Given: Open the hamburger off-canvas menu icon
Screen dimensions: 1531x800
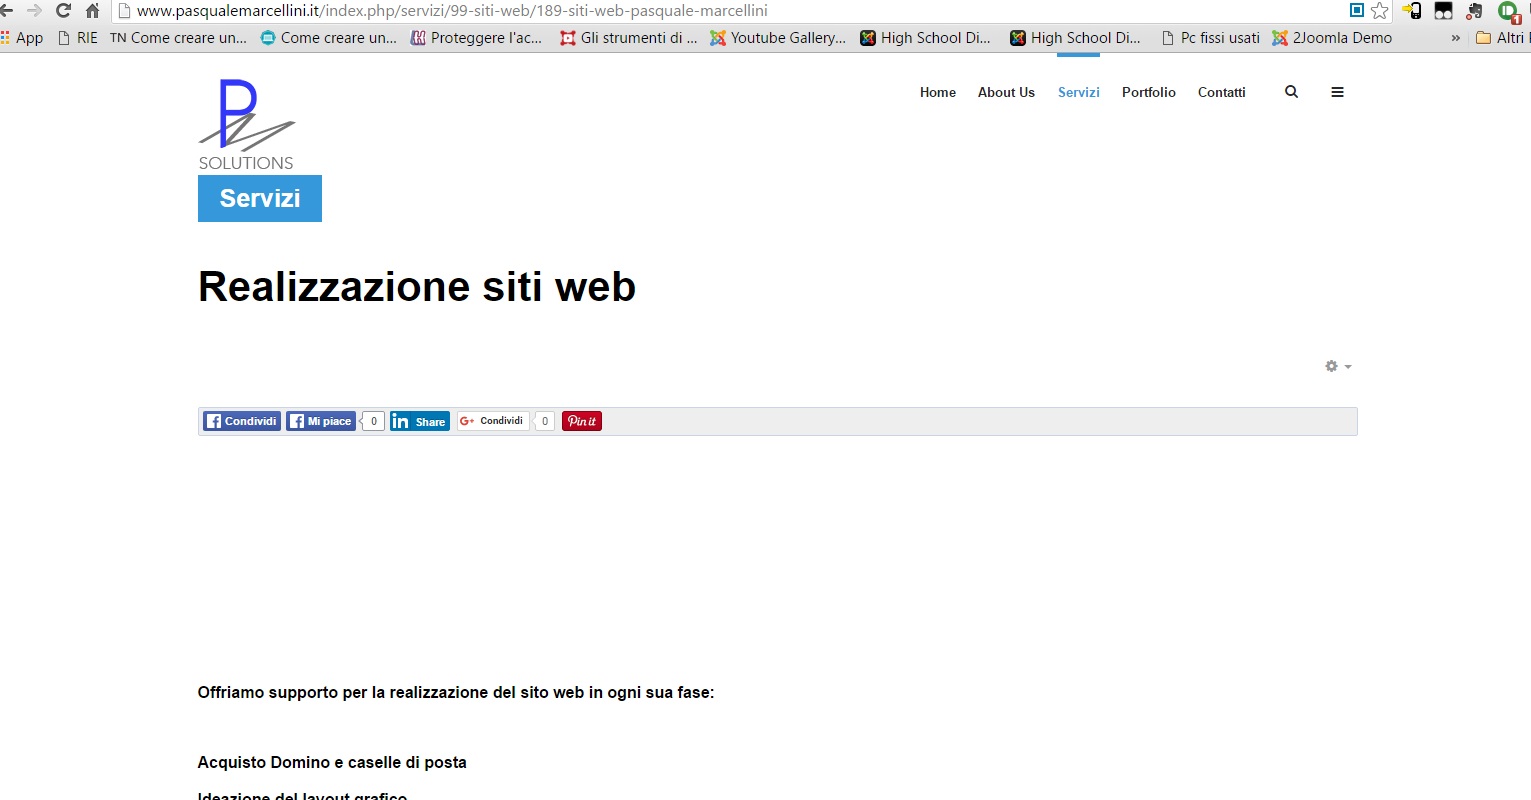Looking at the screenshot, I should click(x=1337, y=92).
